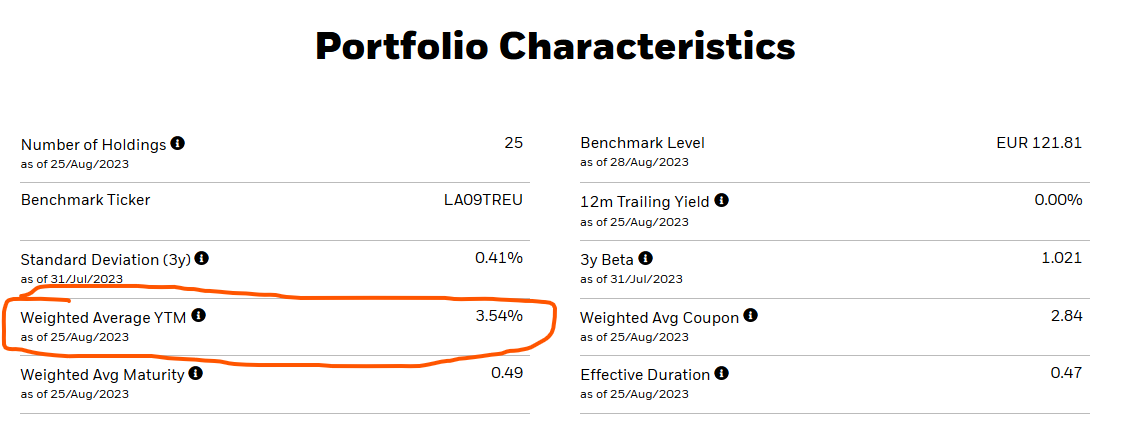Click the 3y Beta info icon
This screenshot has width=1136, height=432.
tap(646, 258)
